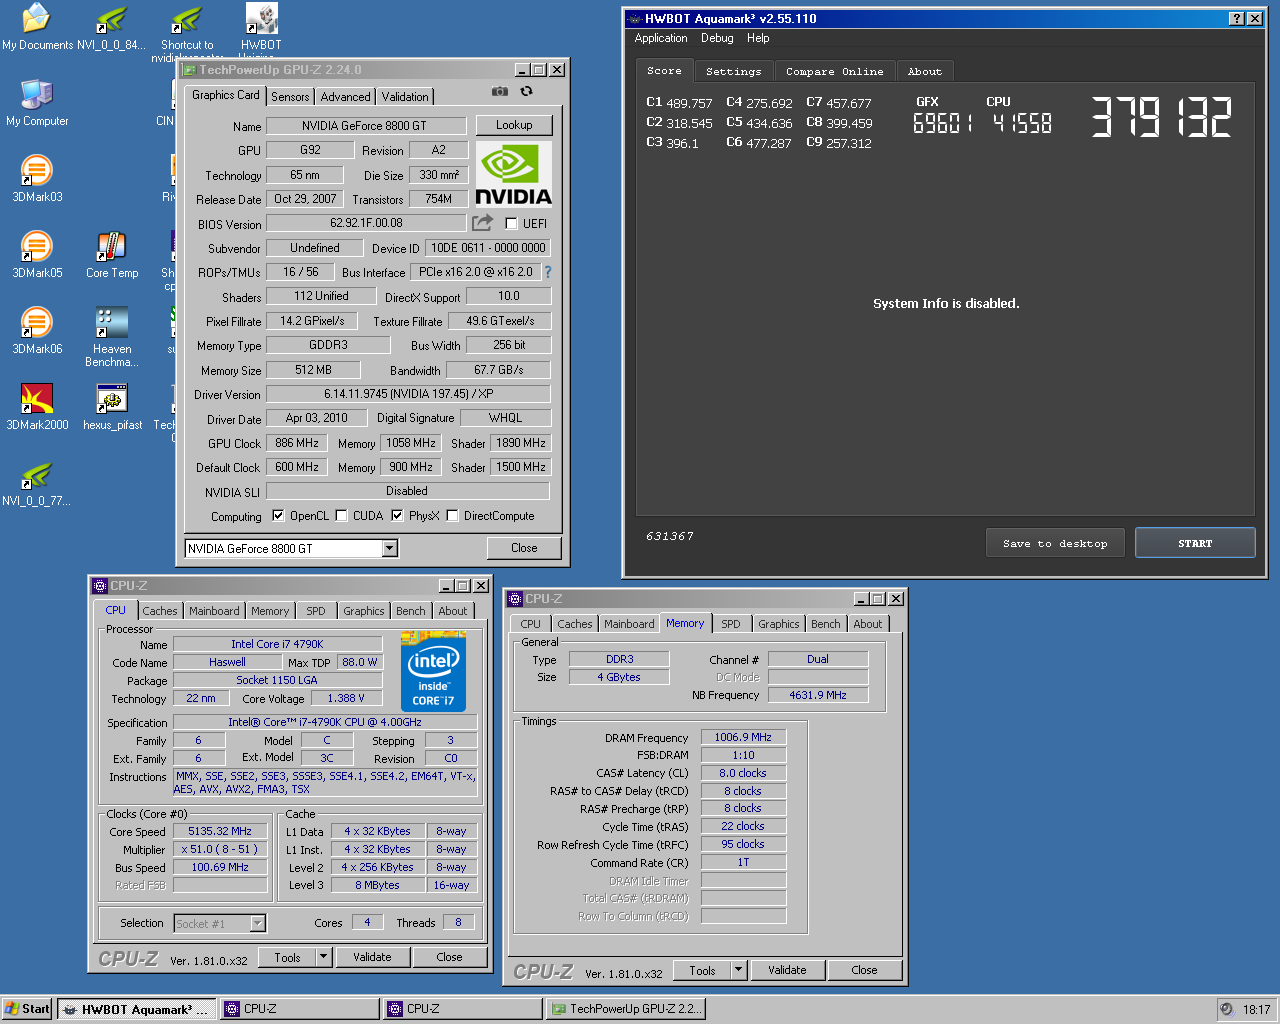Switch to the Advanced tab in GPU-Z

tap(345, 97)
